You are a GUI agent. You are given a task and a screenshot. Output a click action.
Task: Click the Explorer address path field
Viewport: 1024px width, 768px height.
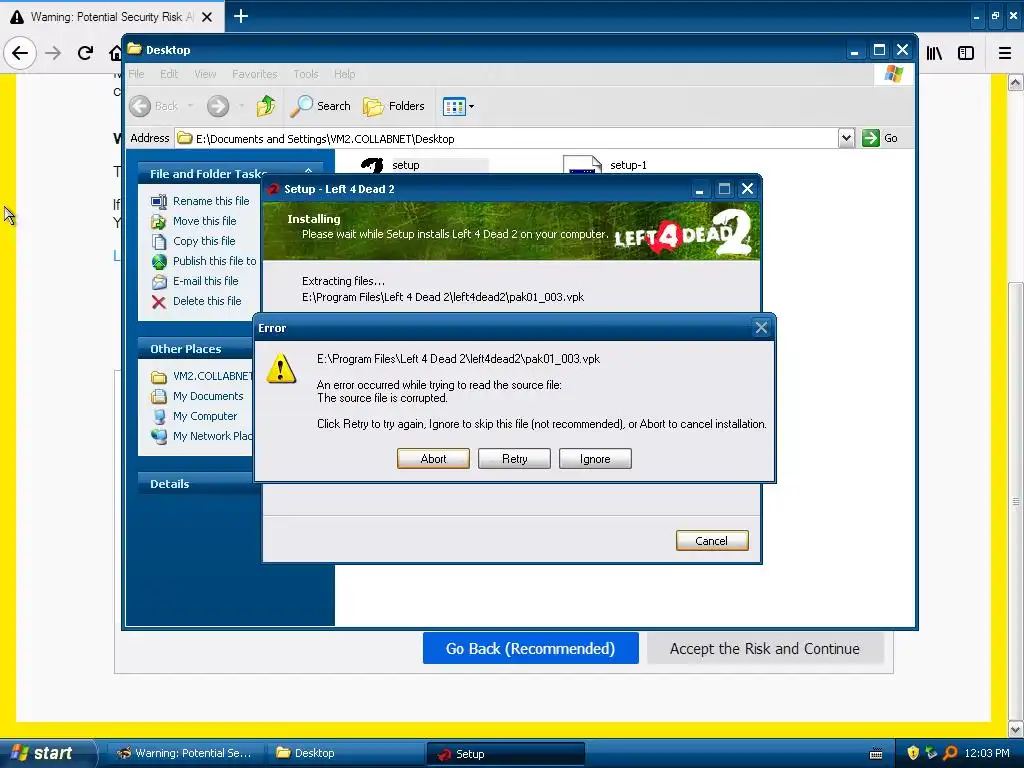[x=507, y=138]
